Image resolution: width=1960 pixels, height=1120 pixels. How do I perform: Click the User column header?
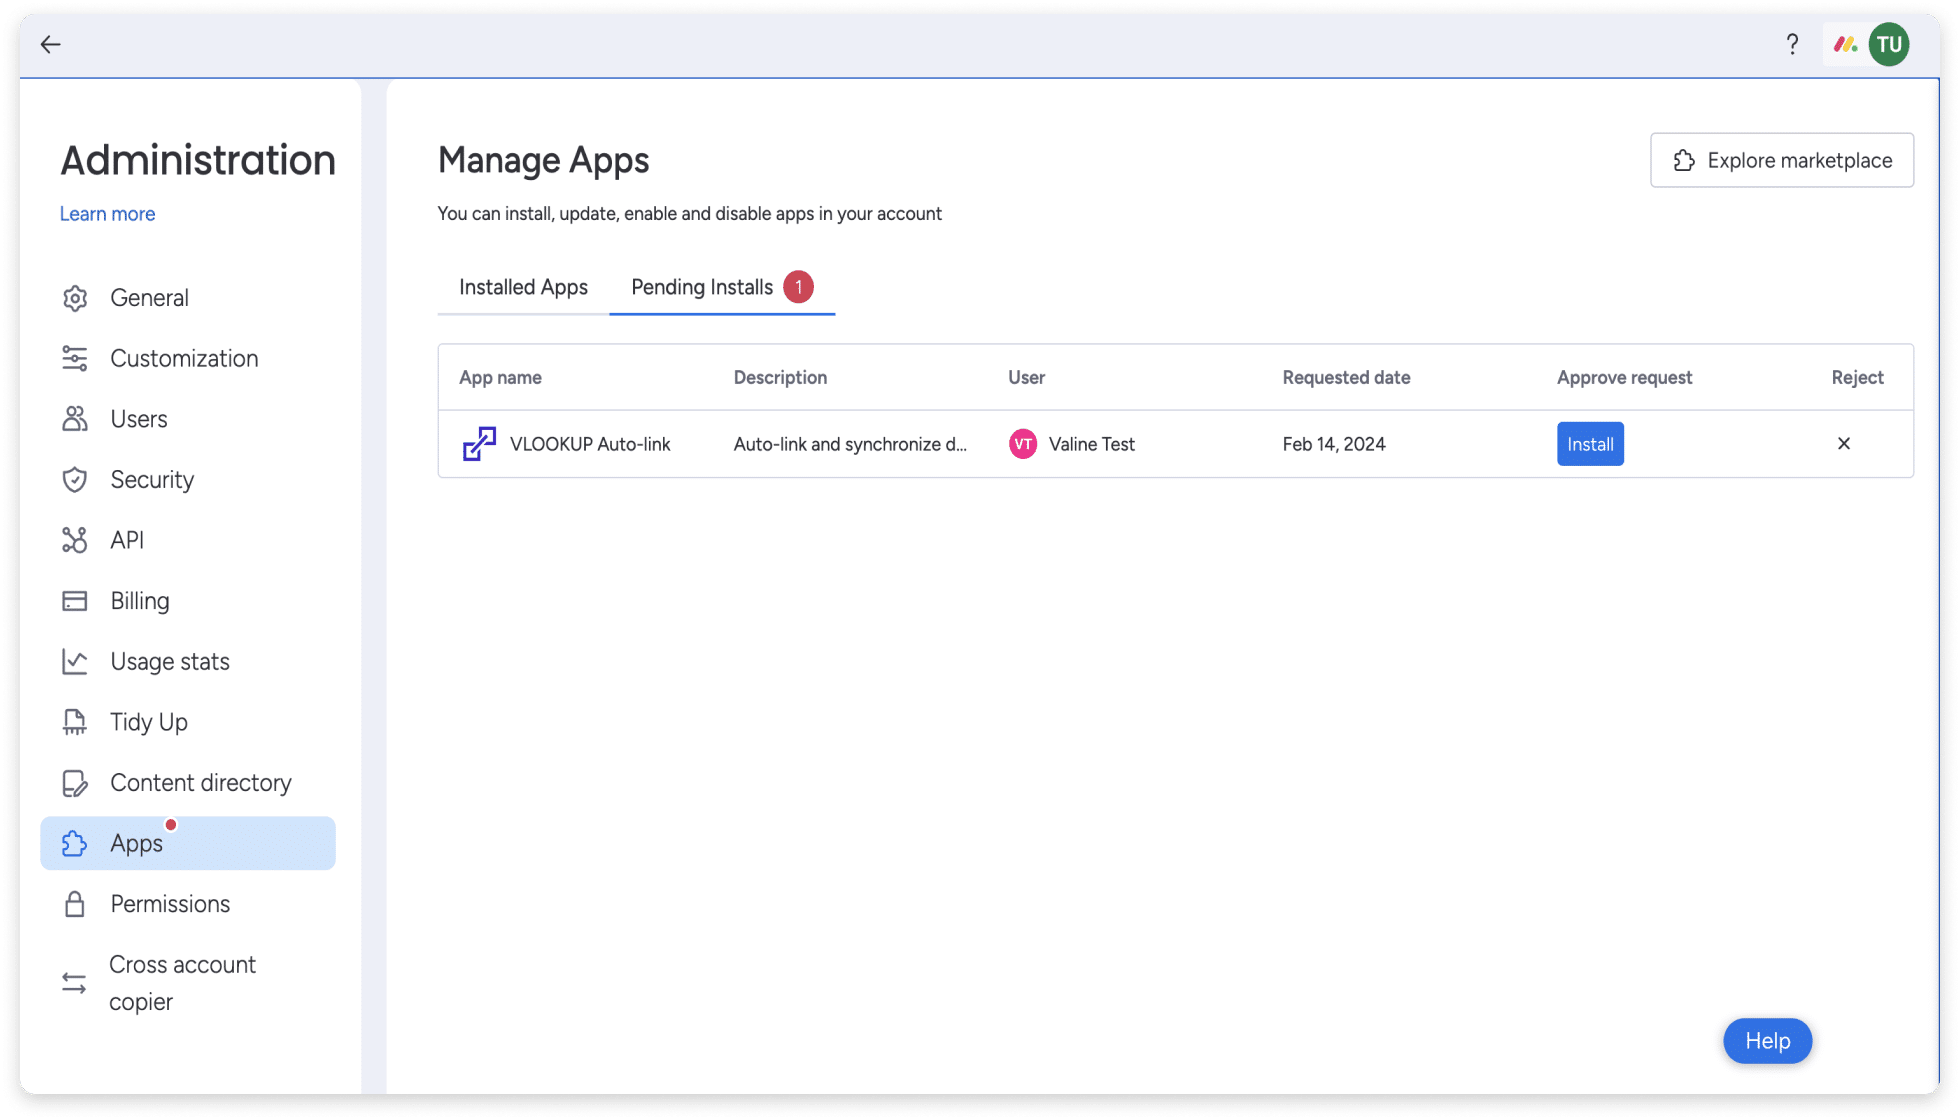click(1026, 378)
